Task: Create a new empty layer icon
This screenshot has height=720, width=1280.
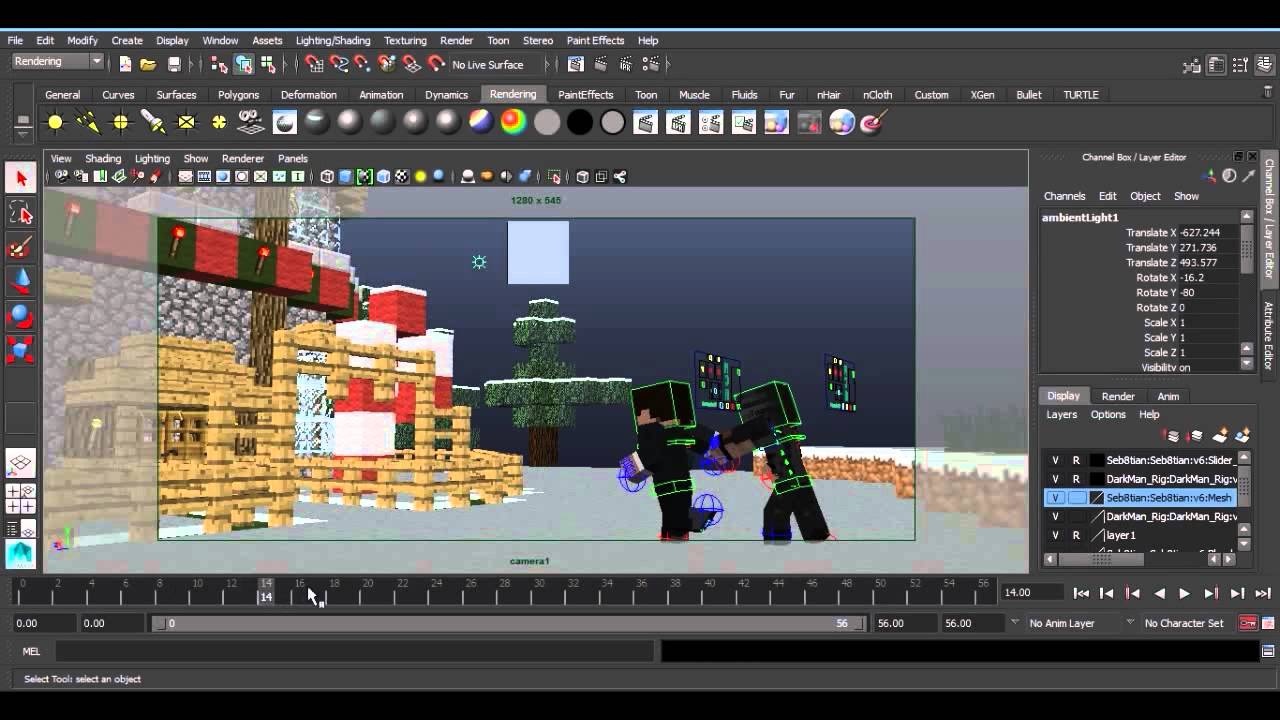Action: (1220, 436)
